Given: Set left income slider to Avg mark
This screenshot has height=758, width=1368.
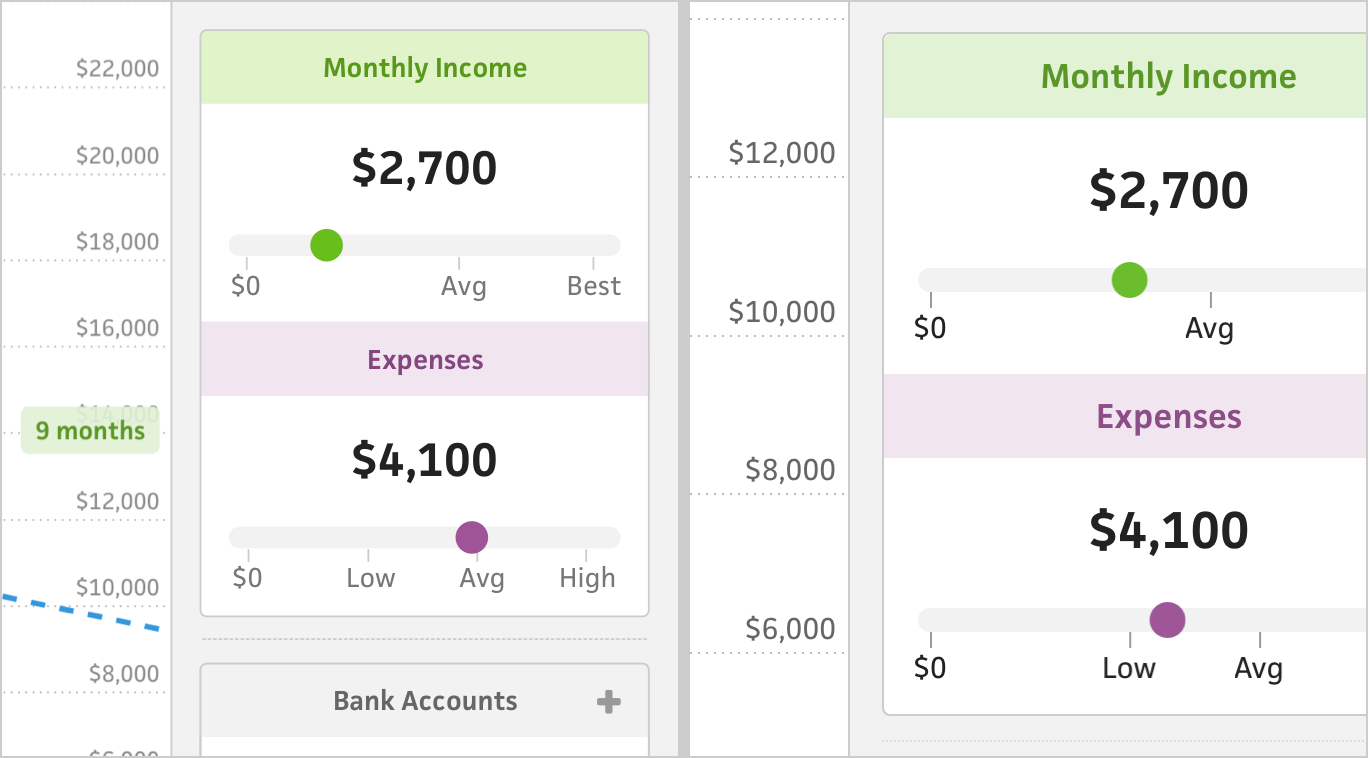Looking at the screenshot, I should click(x=459, y=246).
